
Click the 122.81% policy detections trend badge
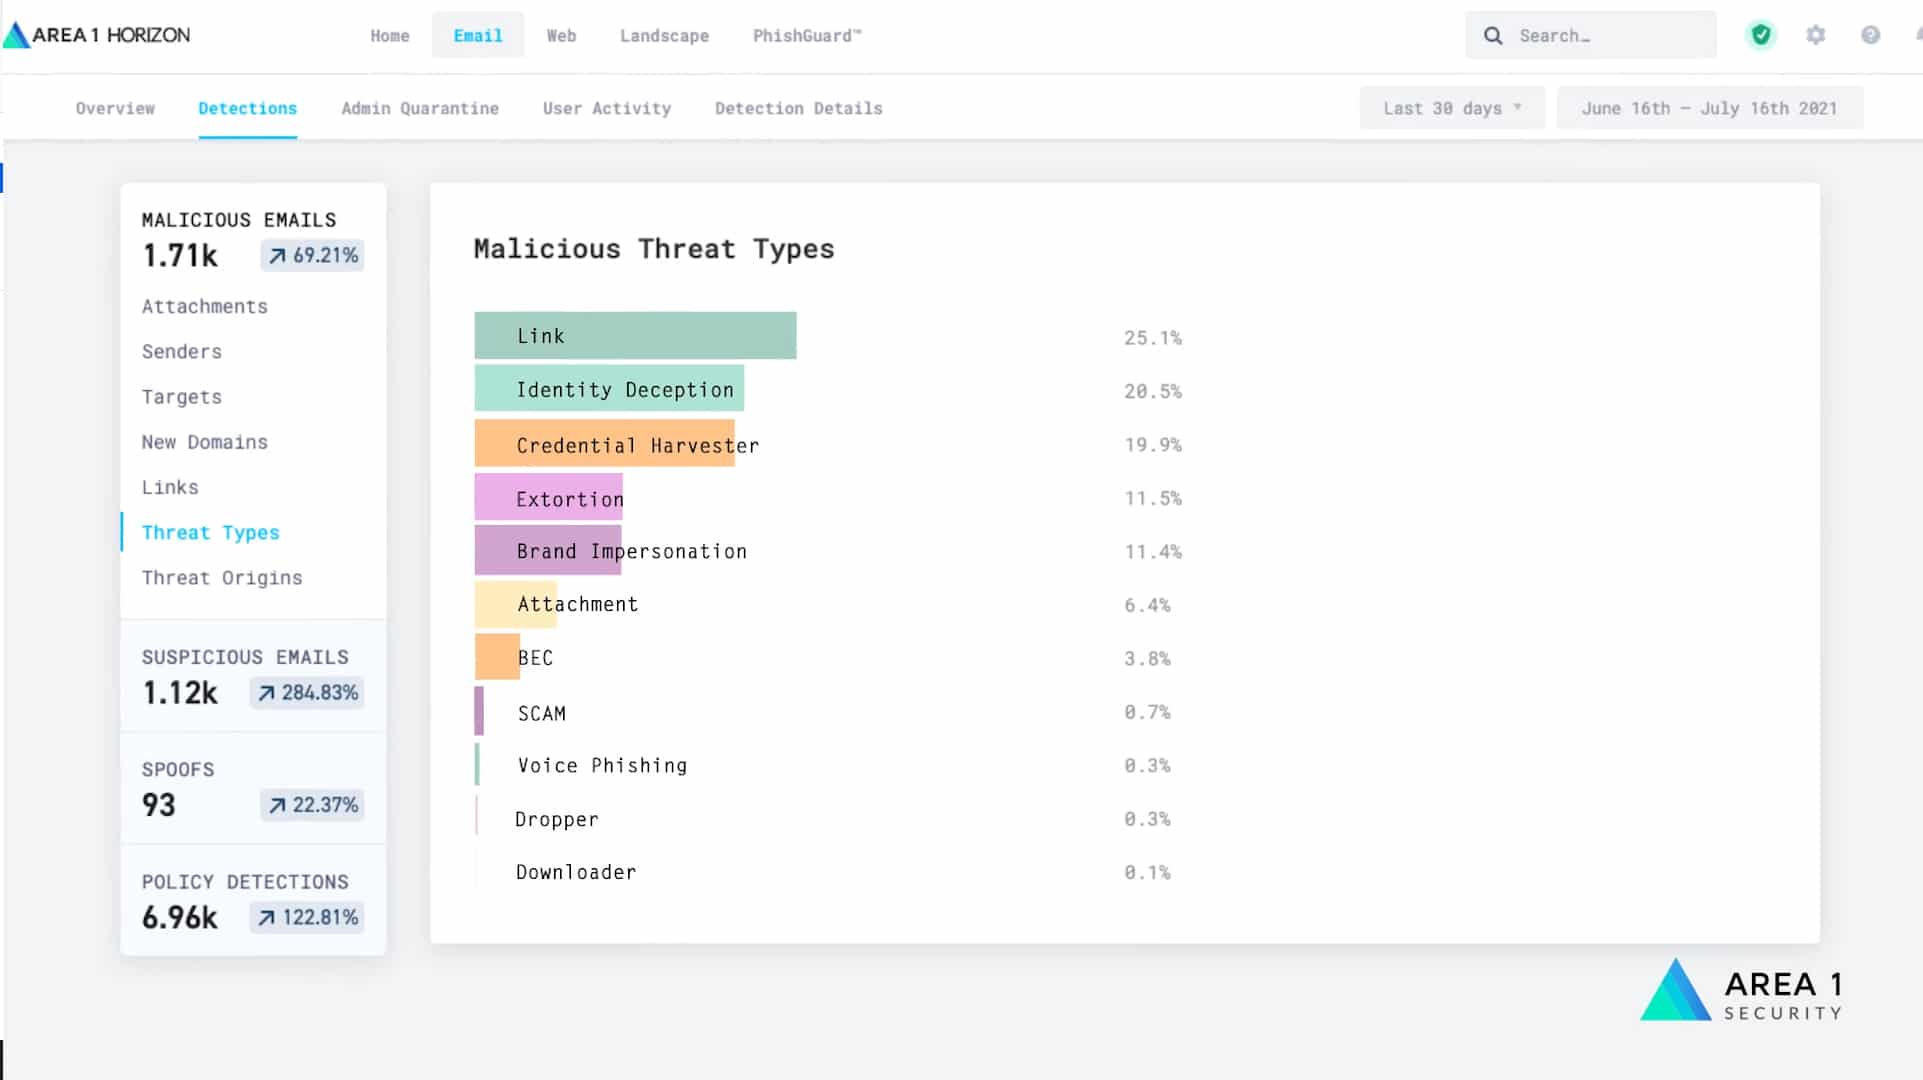[x=307, y=917]
